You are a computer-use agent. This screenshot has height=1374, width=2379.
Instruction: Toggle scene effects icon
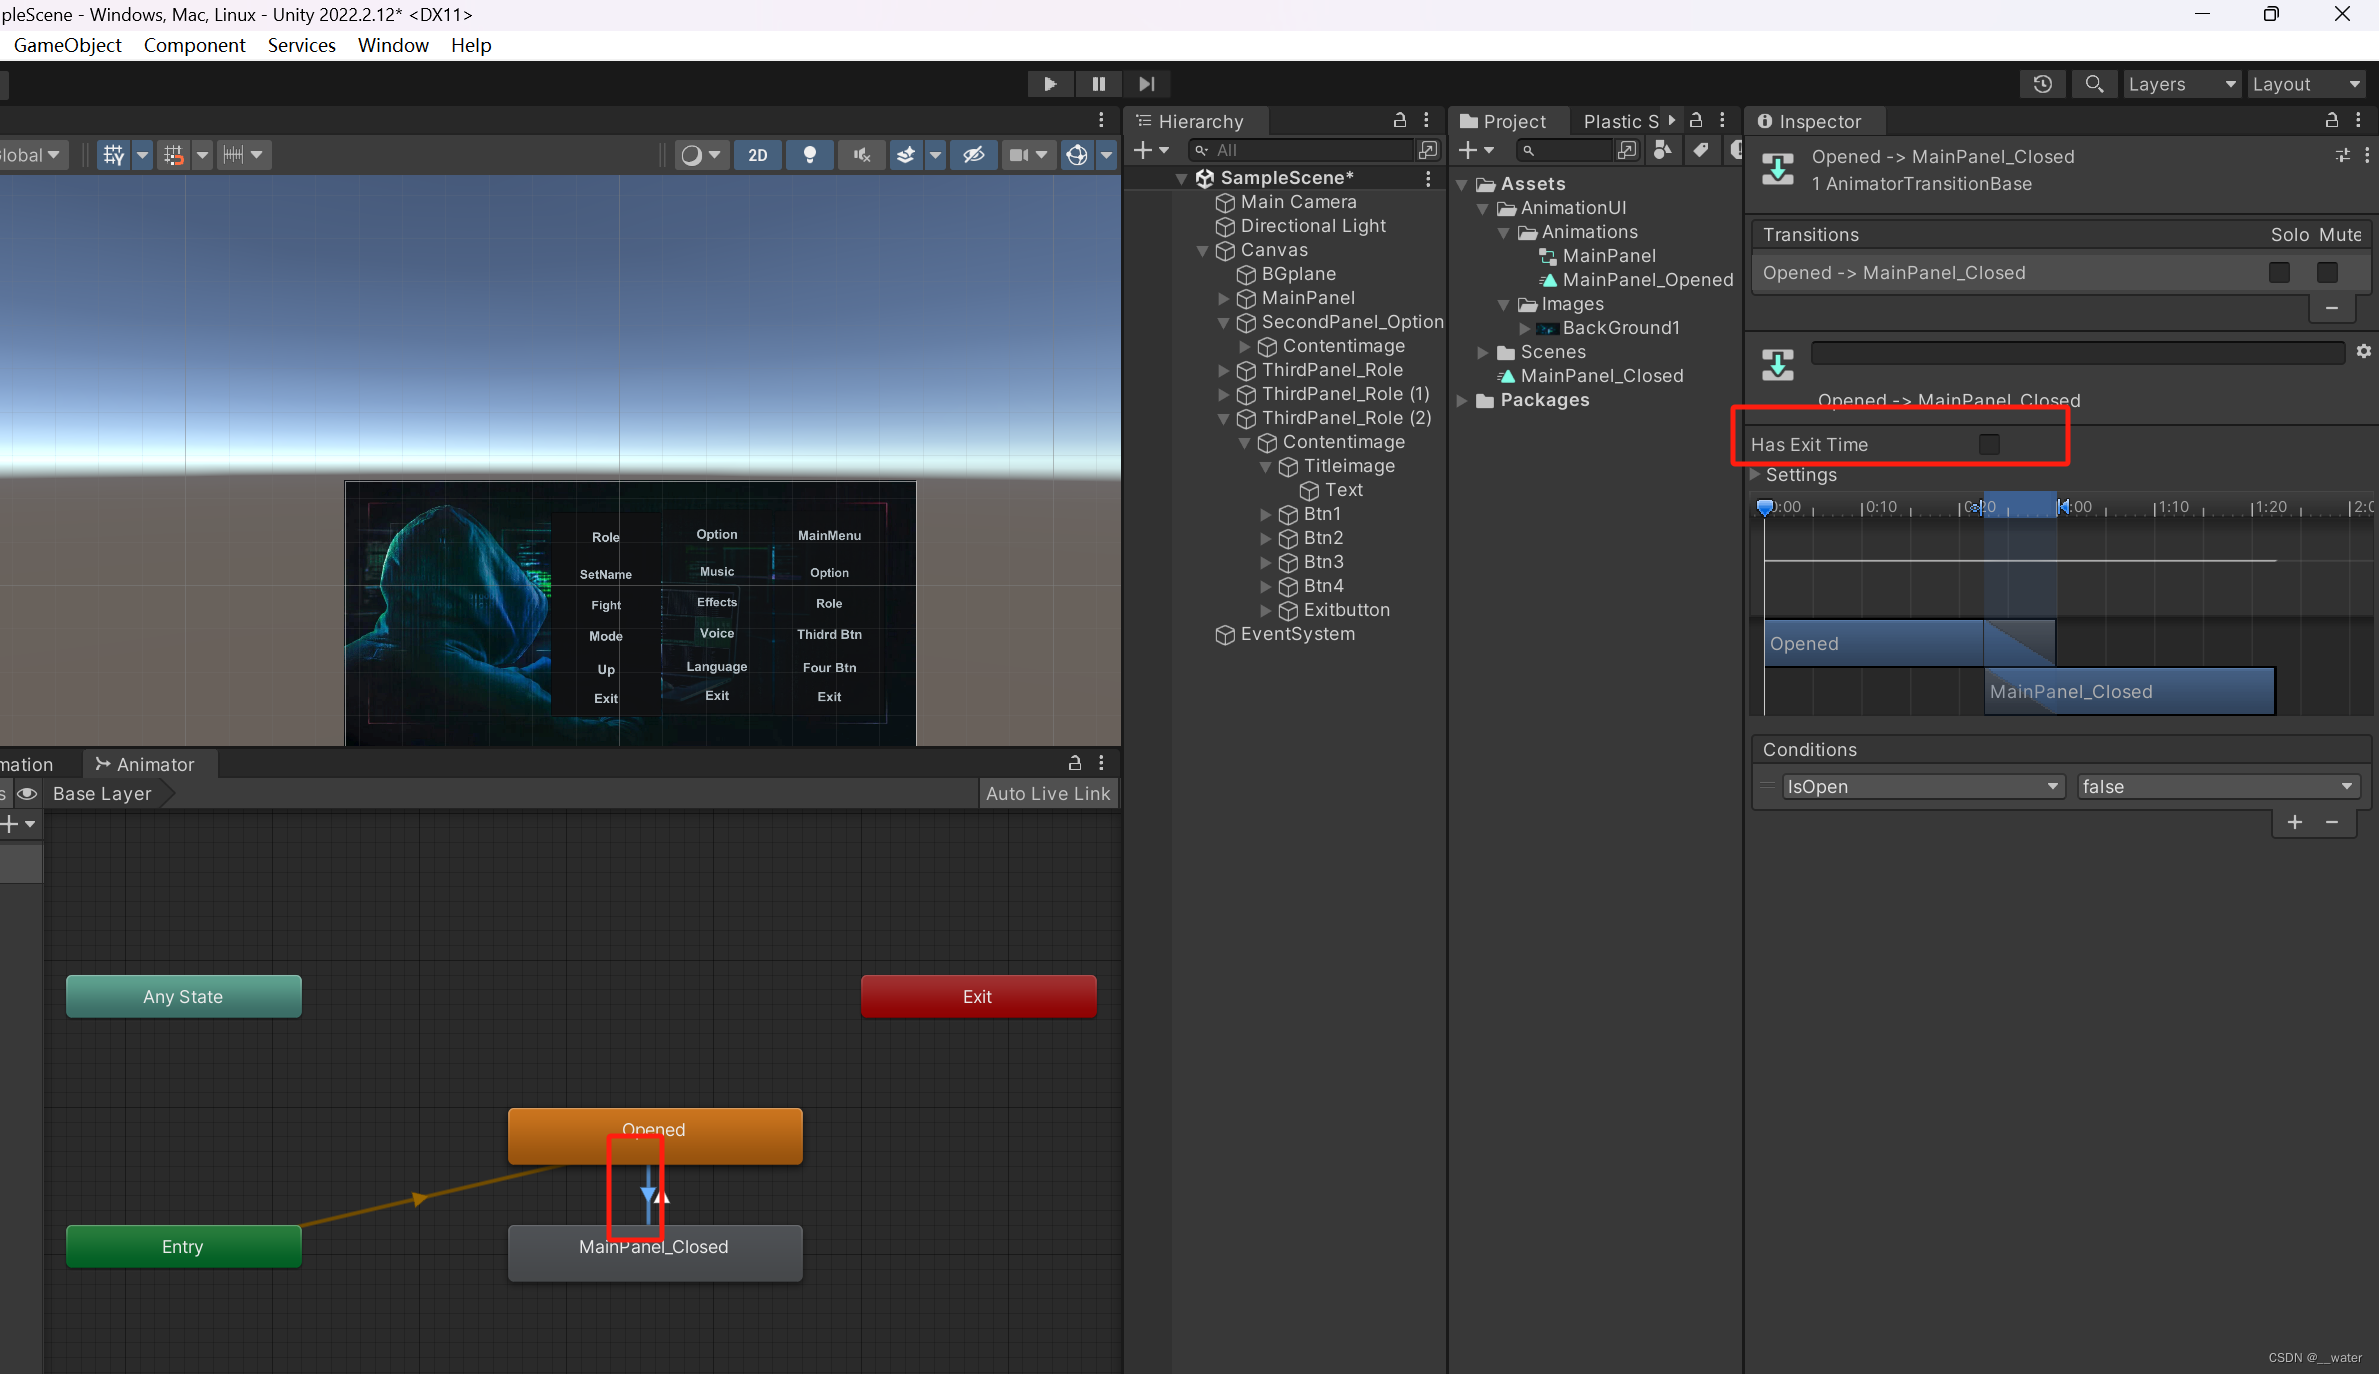point(906,155)
